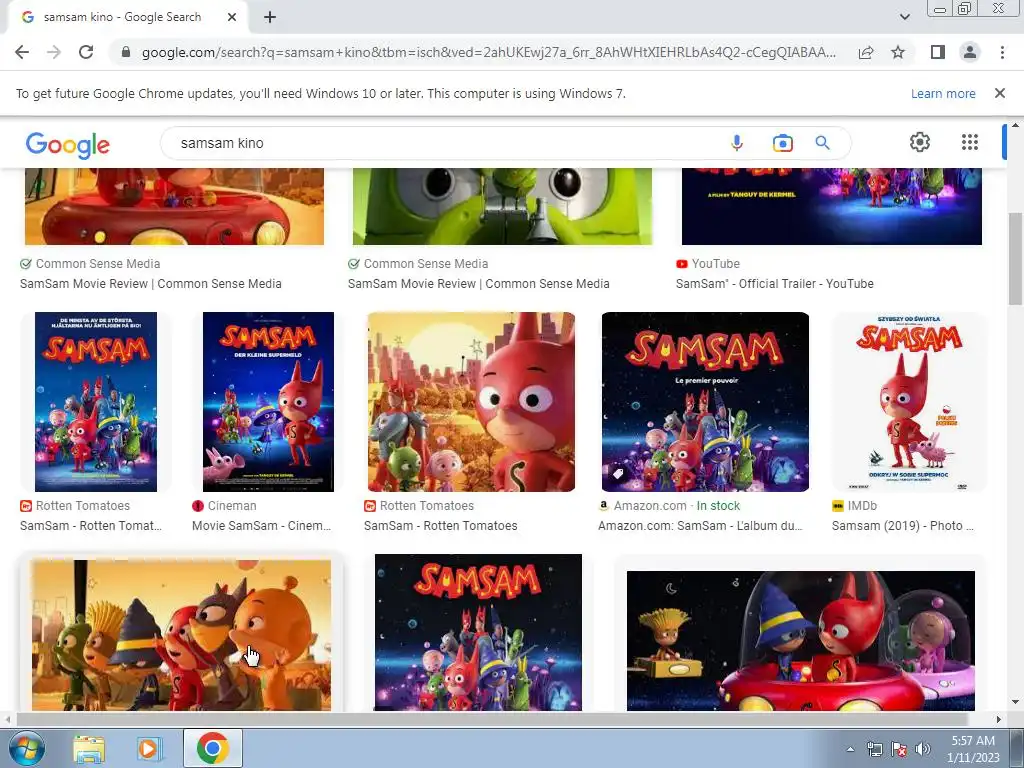Show hidden system tray icons
This screenshot has height=768, width=1024.
click(x=850, y=749)
